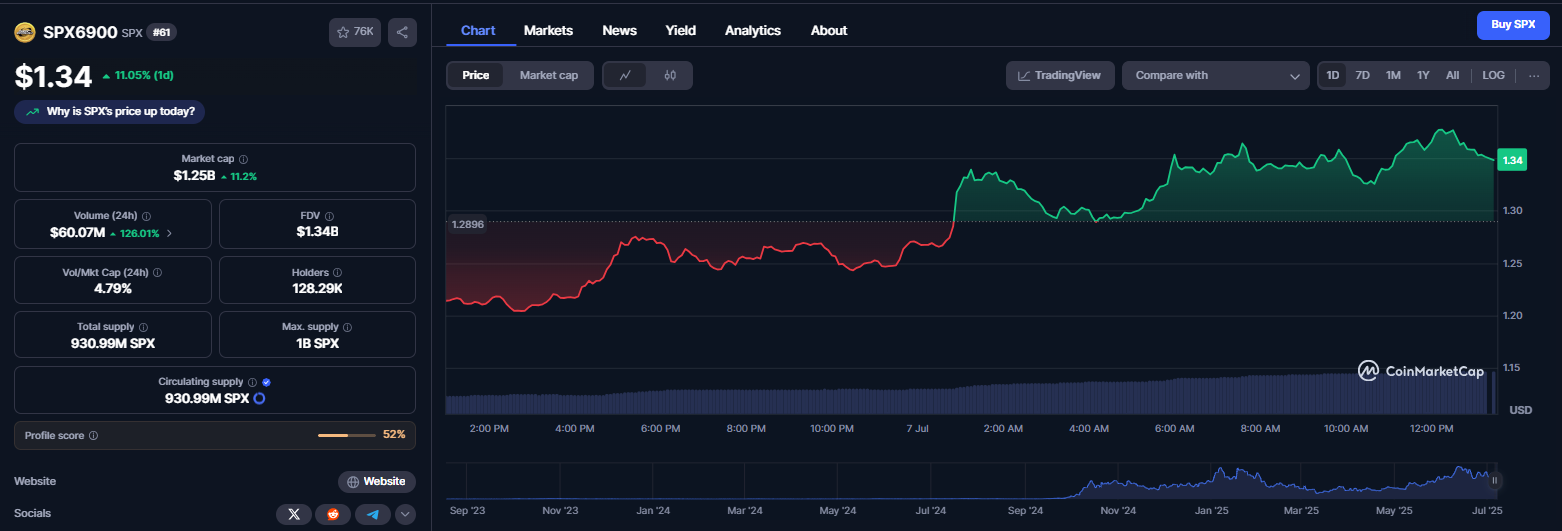
Task: Click the Market cap info icon
Action: [244, 159]
